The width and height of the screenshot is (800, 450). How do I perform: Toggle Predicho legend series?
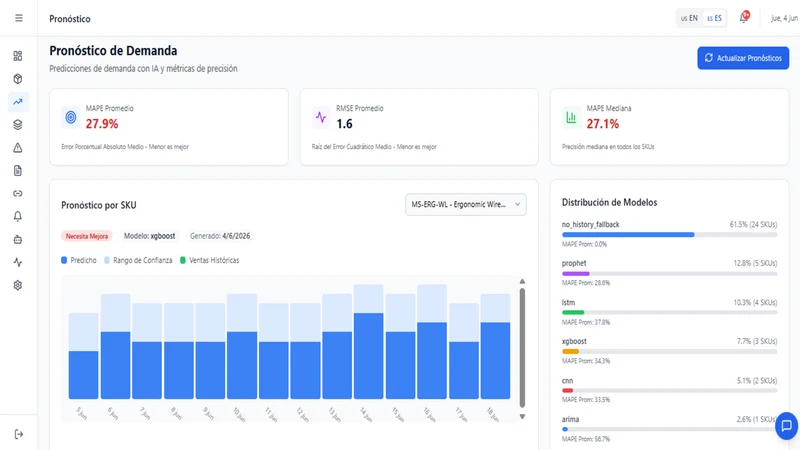79,260
